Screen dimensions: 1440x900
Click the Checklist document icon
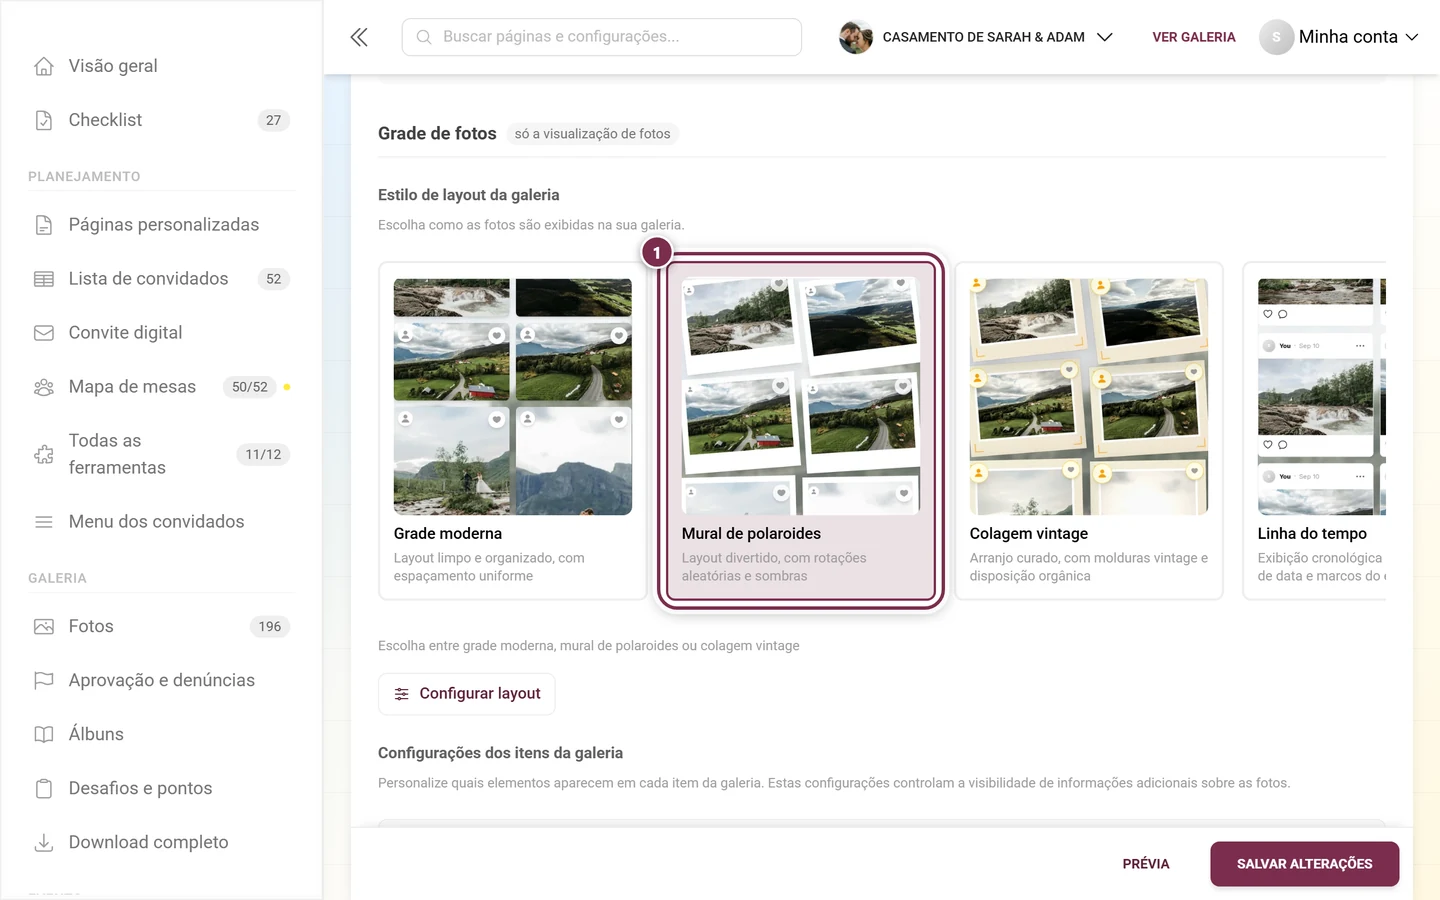tap(44, 120)
